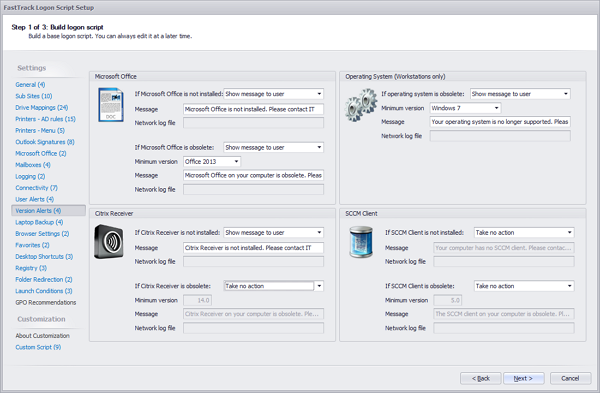Click the SCCM Client icon
The height and width of the screenshot is (393, 600).
[x=361, y=241]
